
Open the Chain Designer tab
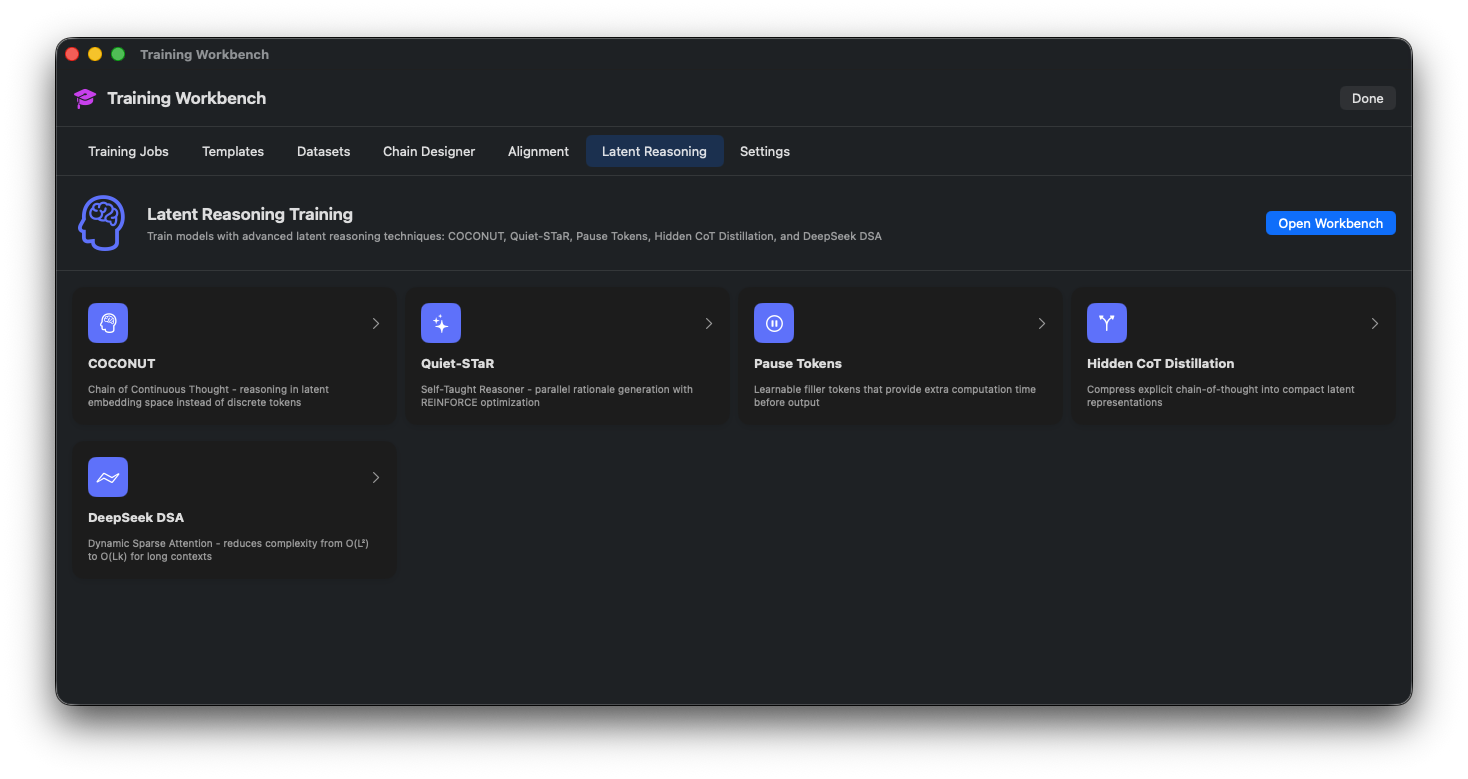tap(429, 151)
